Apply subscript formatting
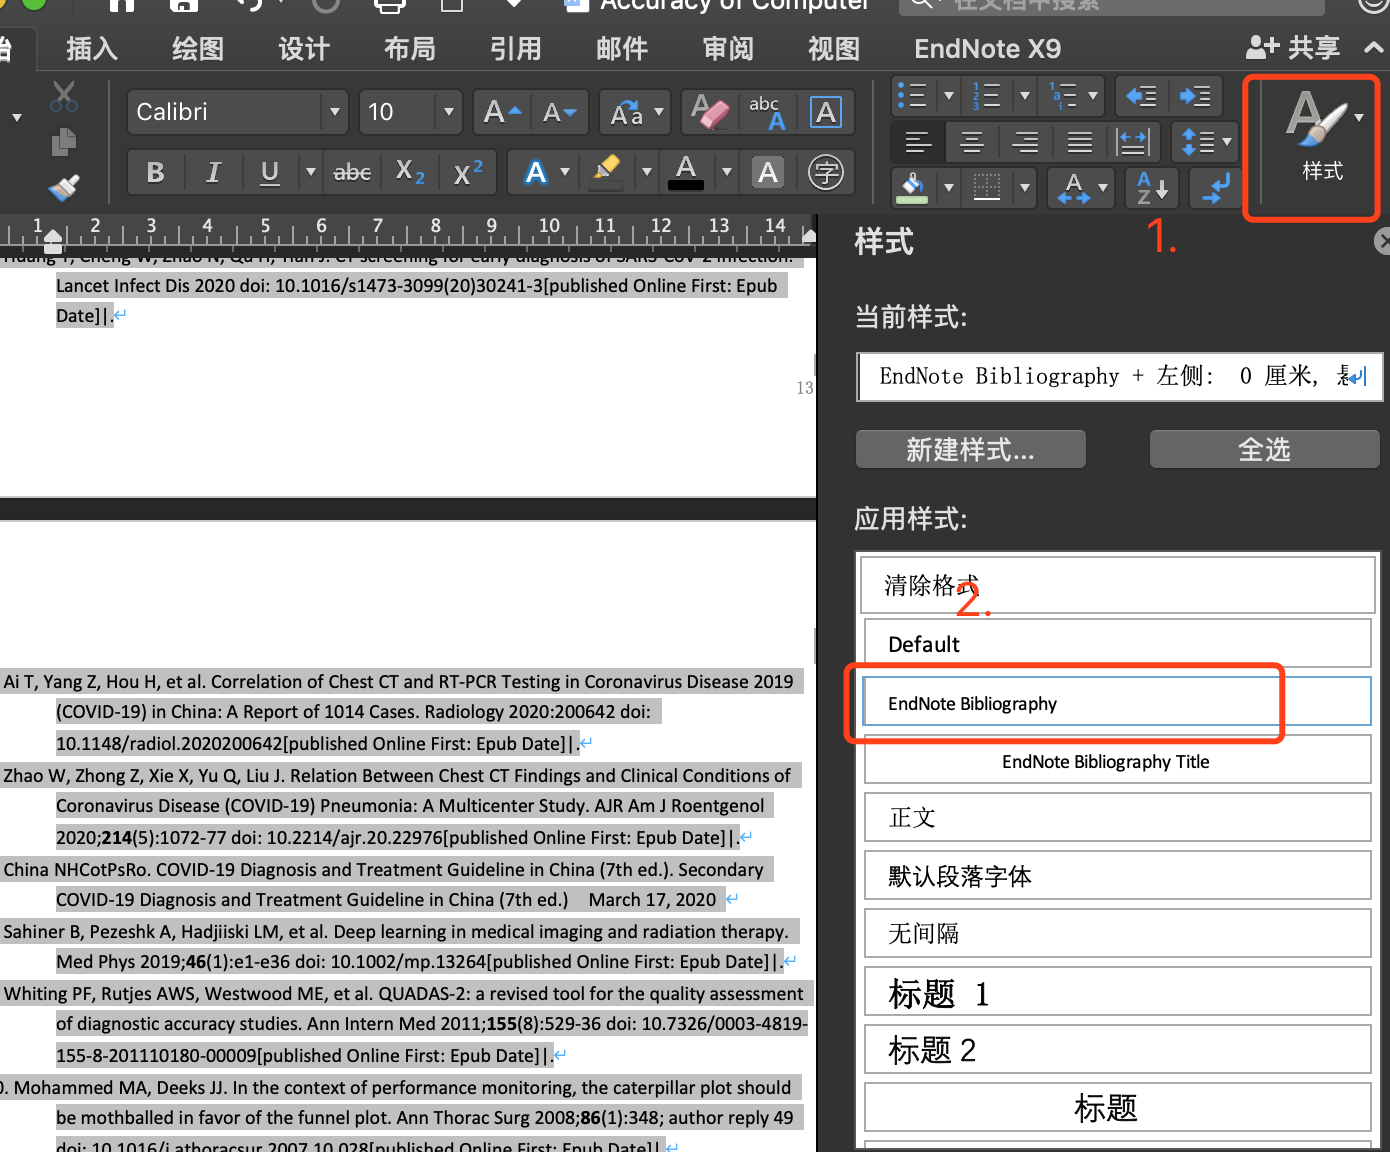Viewport: 1390px width, 1152px height. point(409,172)
